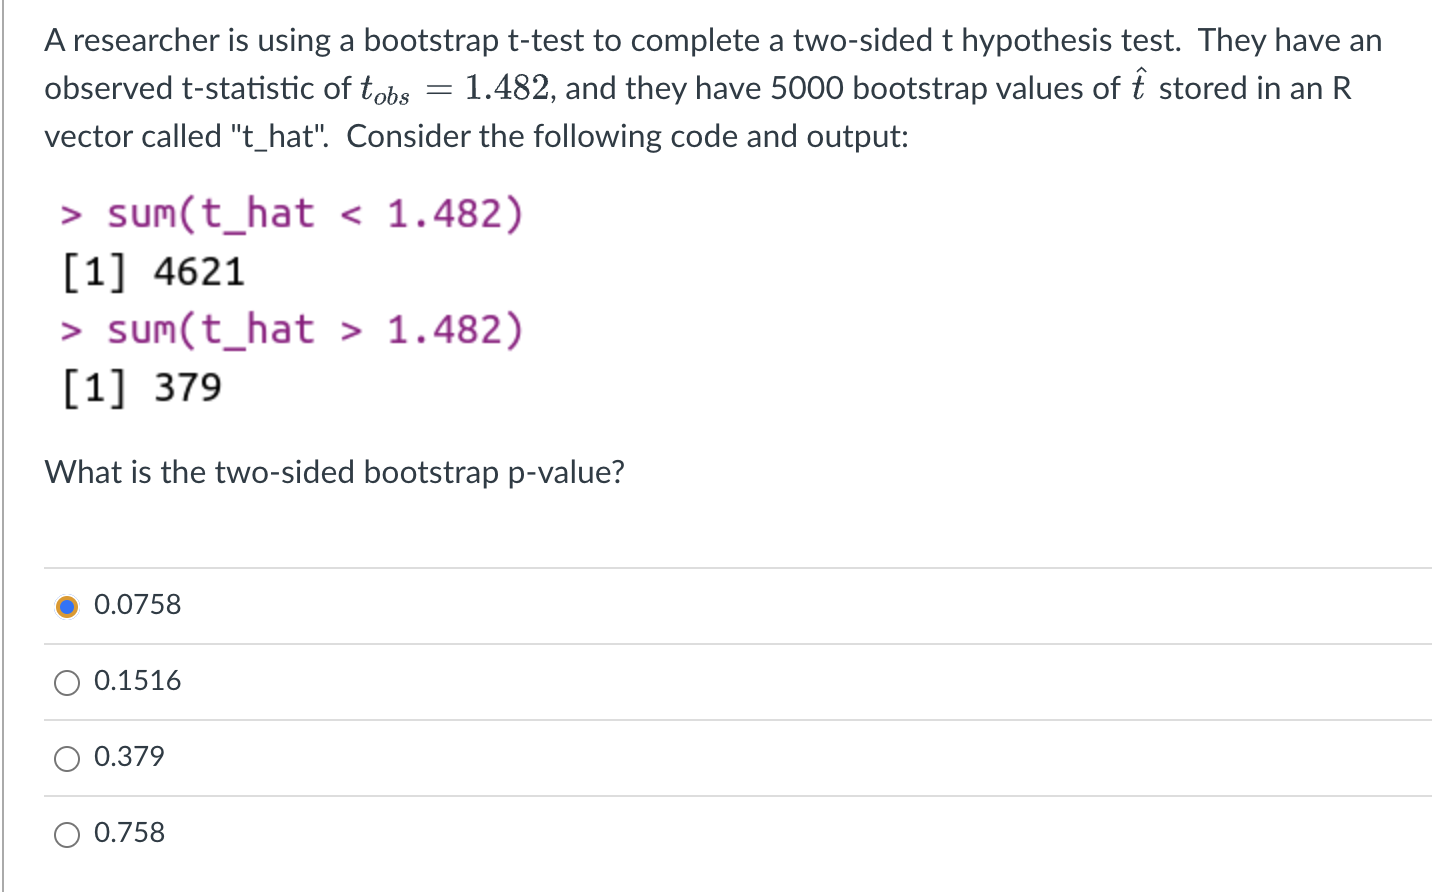Click the 0.0758 answer label text
Screen dimensions: 1455x892
tap(137, 605)
